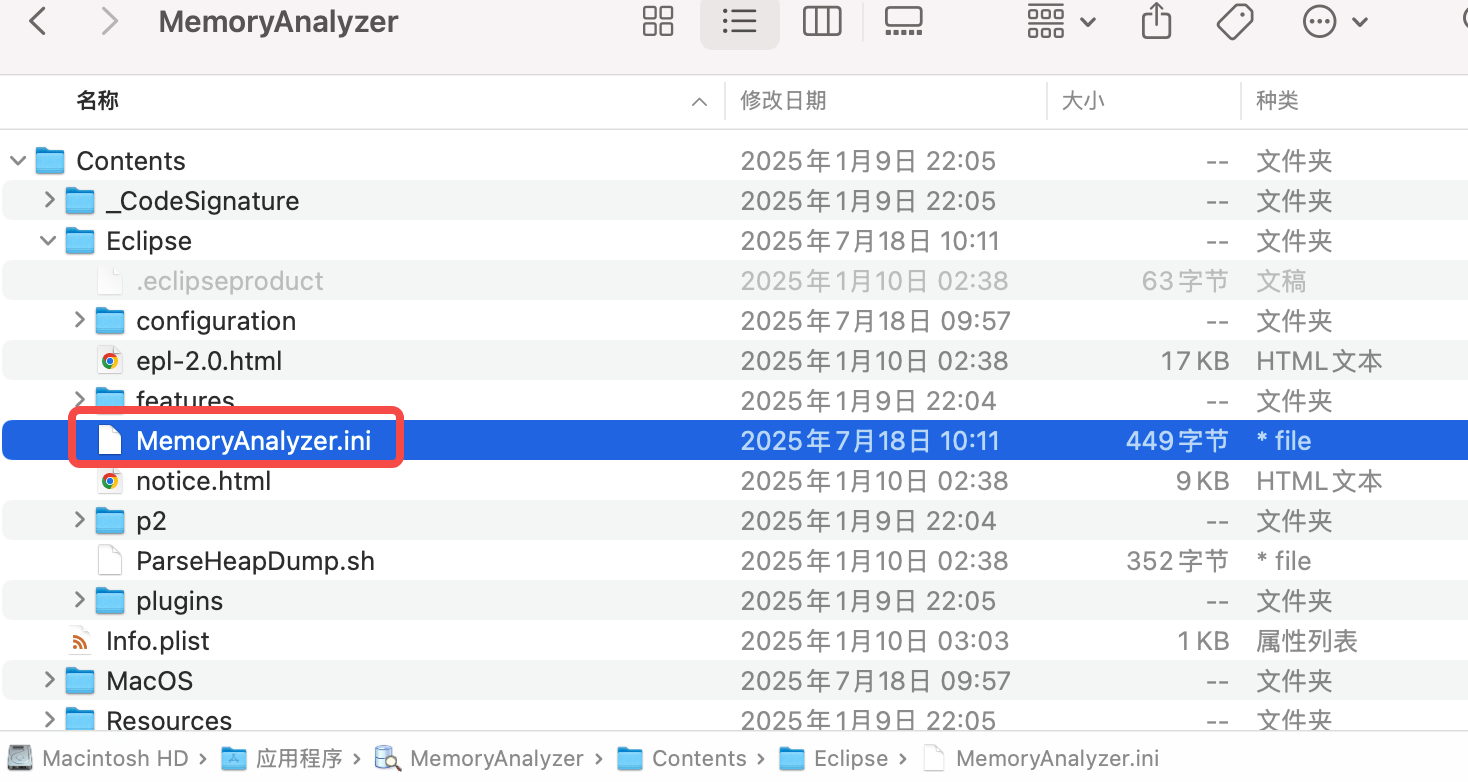Select the MemoryAnalyzer.ini file icon in the list

coord(110,441)
